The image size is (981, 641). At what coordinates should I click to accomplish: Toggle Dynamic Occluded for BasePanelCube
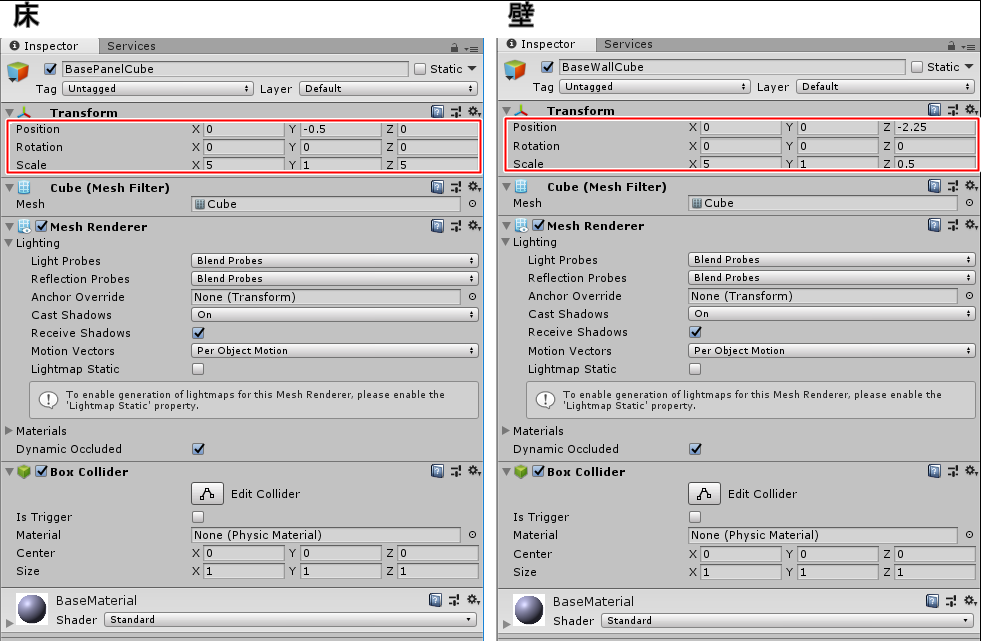(198, 448)
